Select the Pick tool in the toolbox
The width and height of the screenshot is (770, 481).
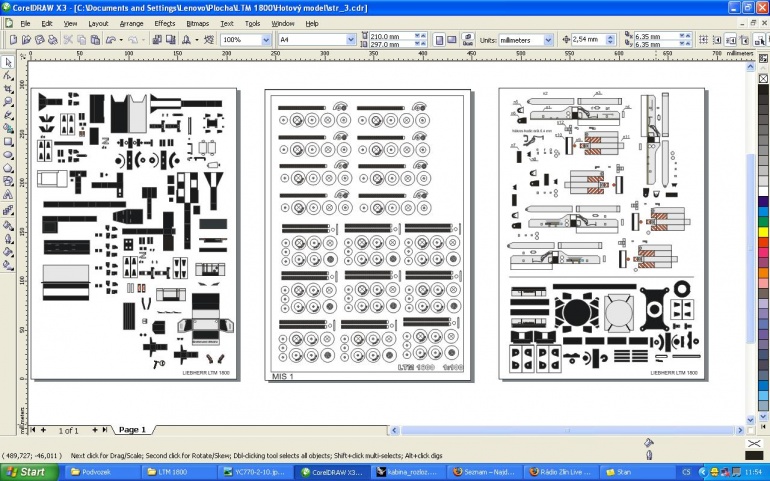click(x=8, y=62)
